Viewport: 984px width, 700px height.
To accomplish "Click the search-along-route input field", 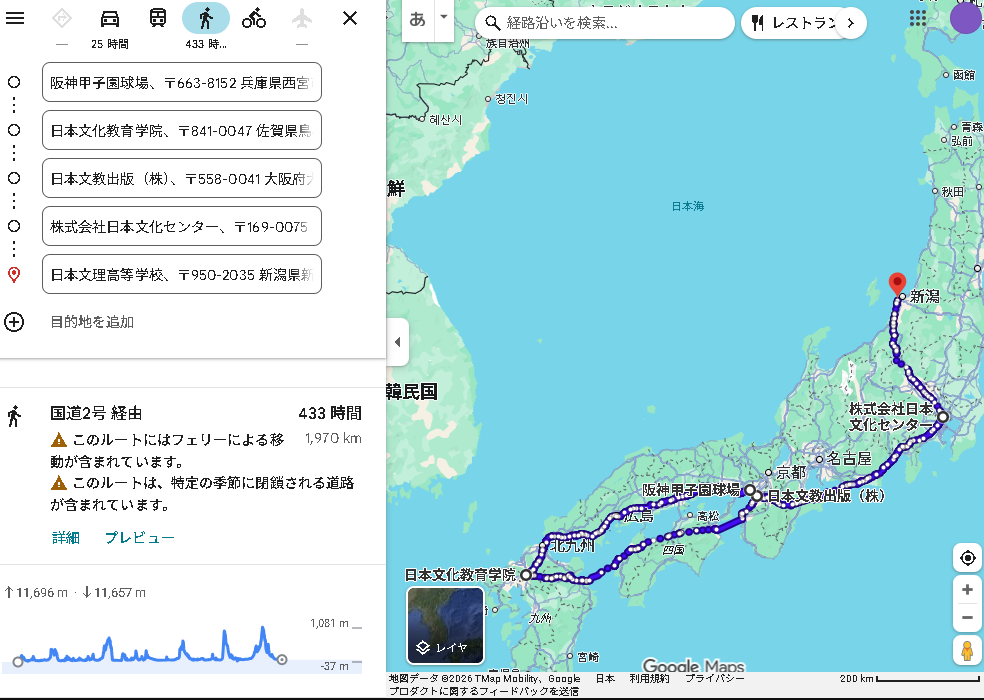I will pos(615,23).
